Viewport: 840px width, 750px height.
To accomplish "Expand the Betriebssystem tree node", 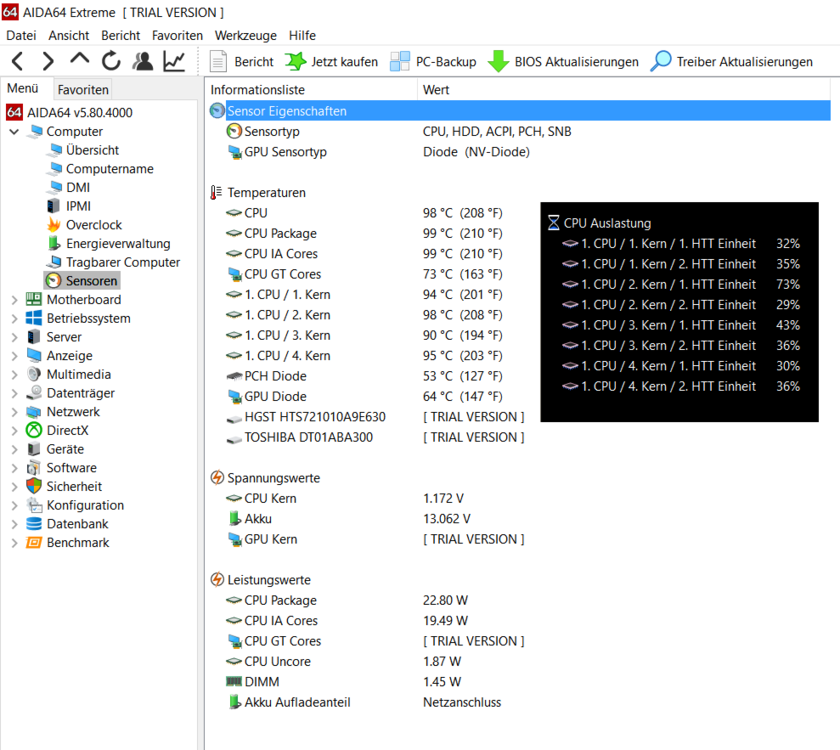I will [14, 319].
